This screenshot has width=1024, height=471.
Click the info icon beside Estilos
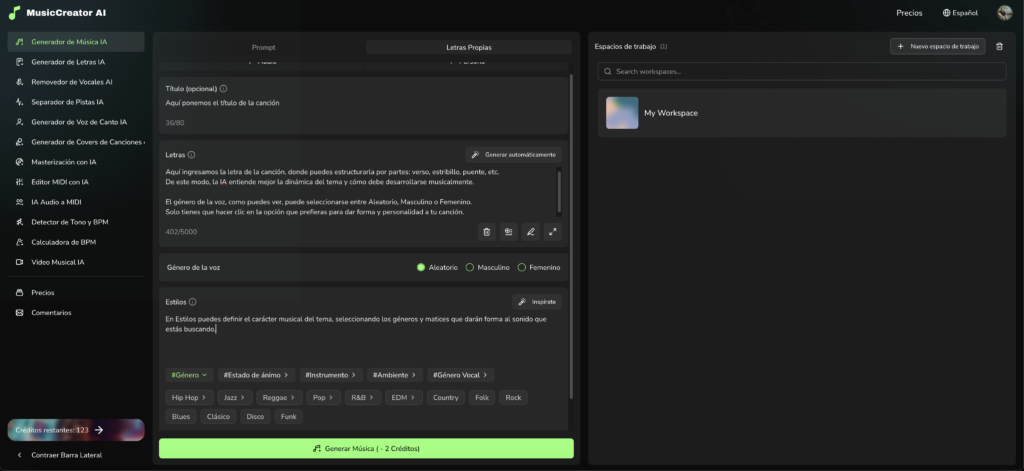pyautogui.click(x=193, y=302)
